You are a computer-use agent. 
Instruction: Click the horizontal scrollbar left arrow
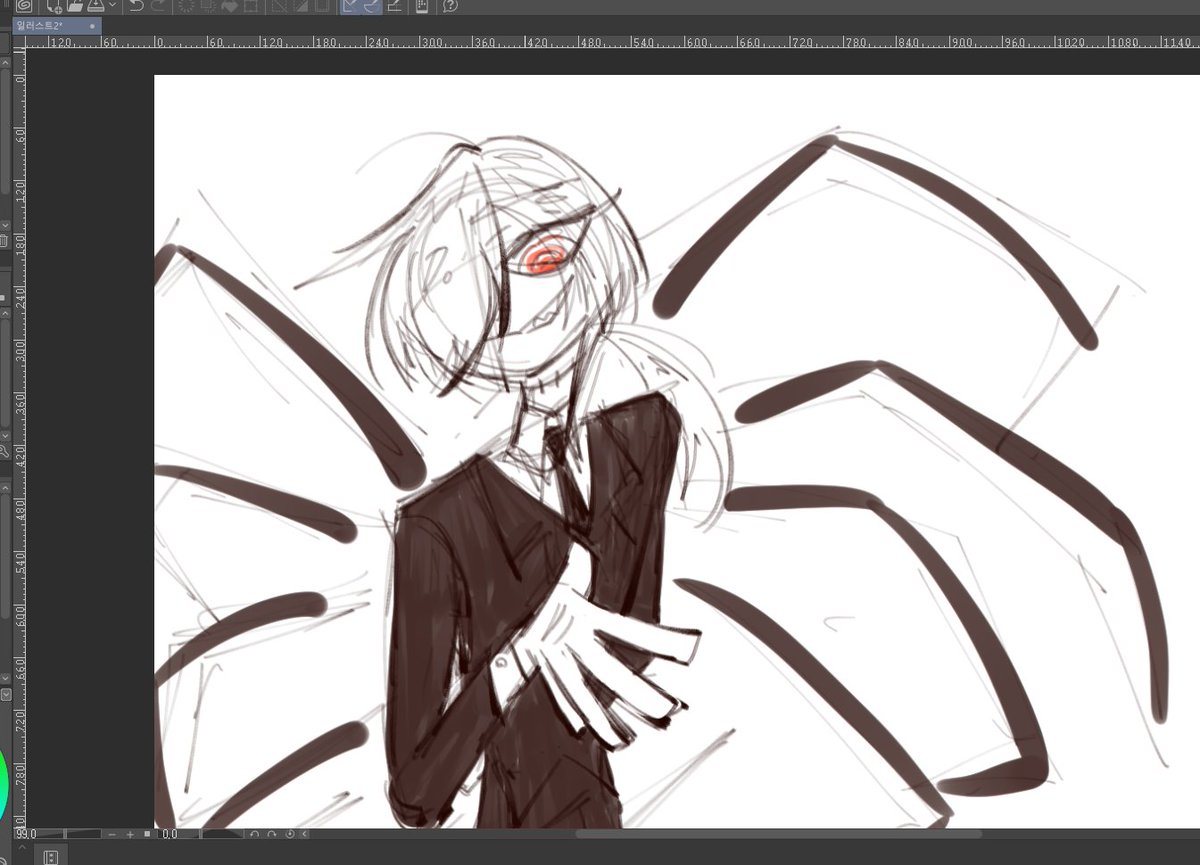click(x=305, y=834)
